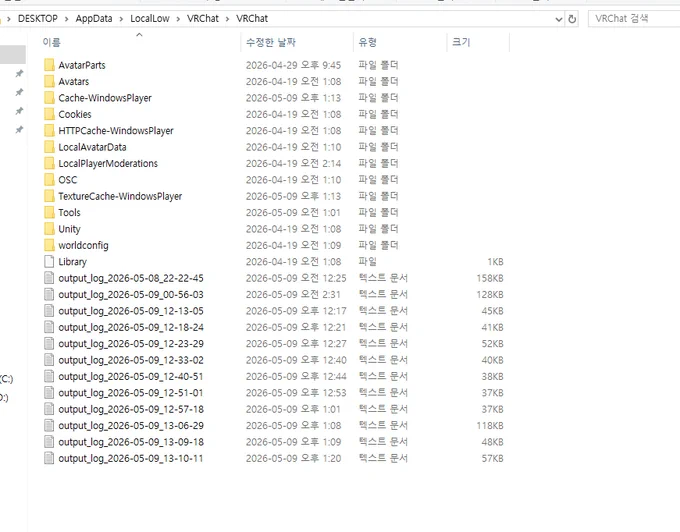Click date 2026-05-09 오후 12:44

(296, 376)
